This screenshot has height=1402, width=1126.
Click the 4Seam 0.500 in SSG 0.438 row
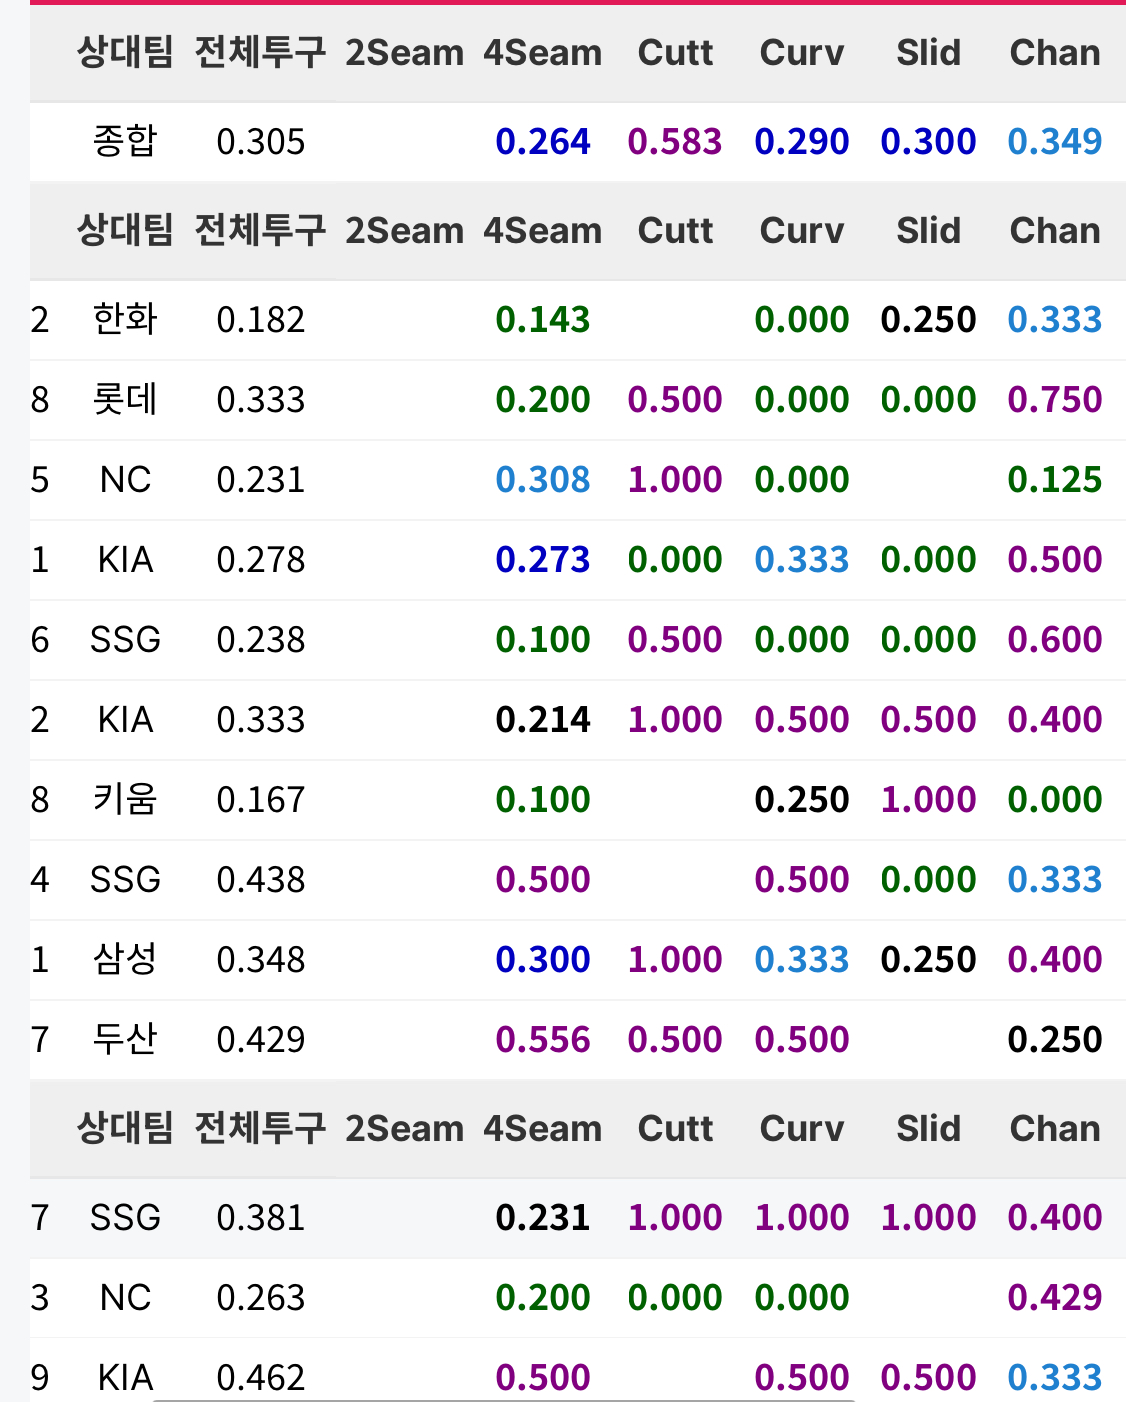(543, 880)
